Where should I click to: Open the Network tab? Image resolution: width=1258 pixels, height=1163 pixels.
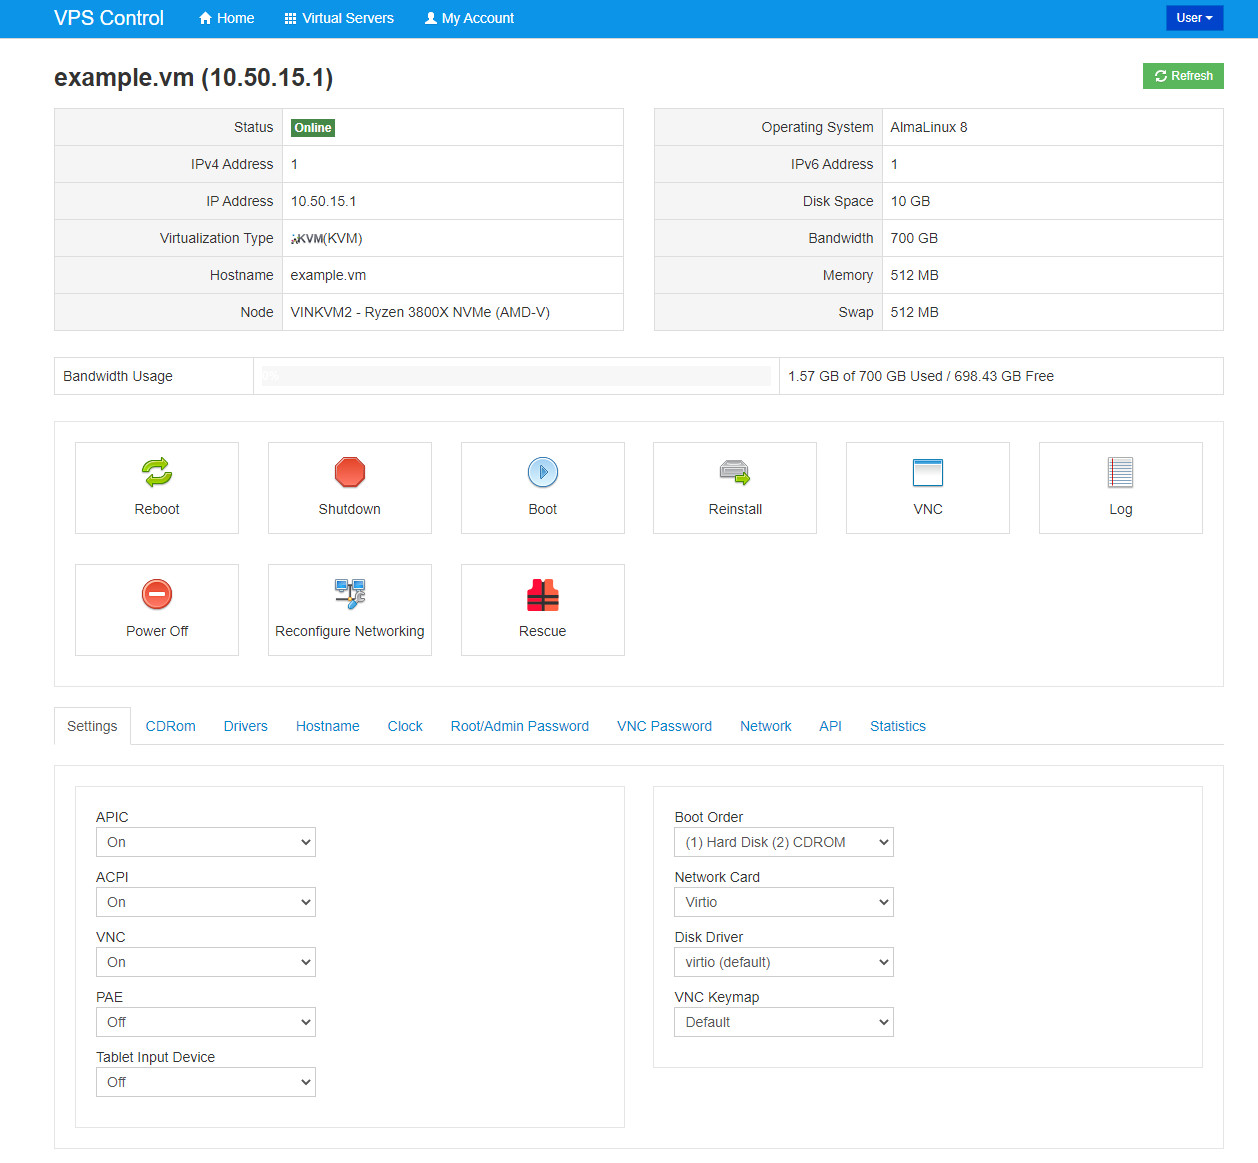[766, 726]
